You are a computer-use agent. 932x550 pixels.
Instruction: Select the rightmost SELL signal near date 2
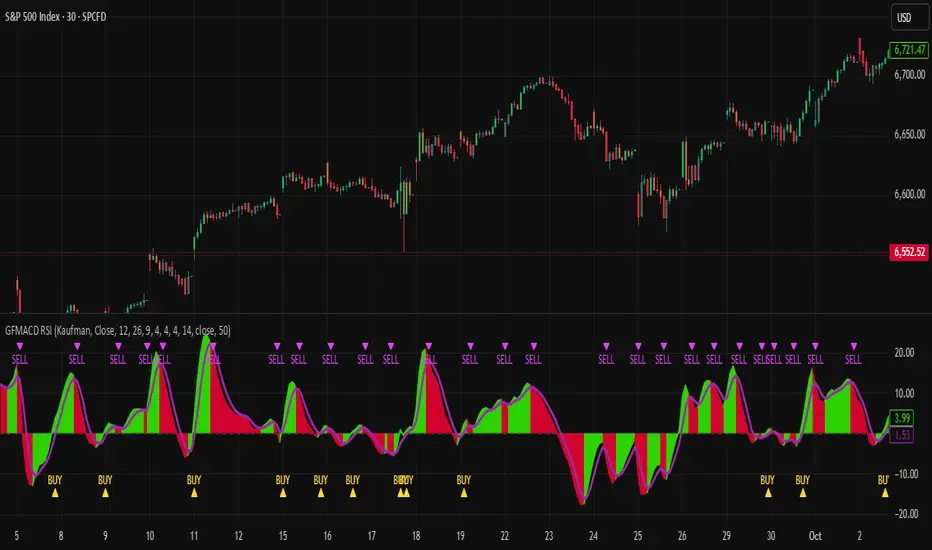[x=854, y=353]
